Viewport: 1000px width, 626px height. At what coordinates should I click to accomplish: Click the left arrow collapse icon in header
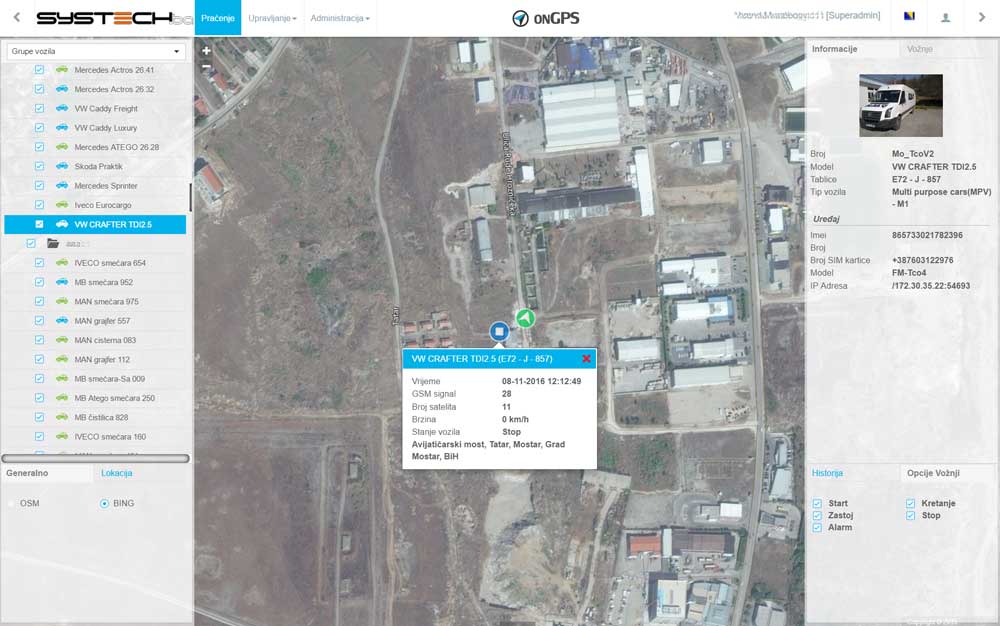pos(17,18)
